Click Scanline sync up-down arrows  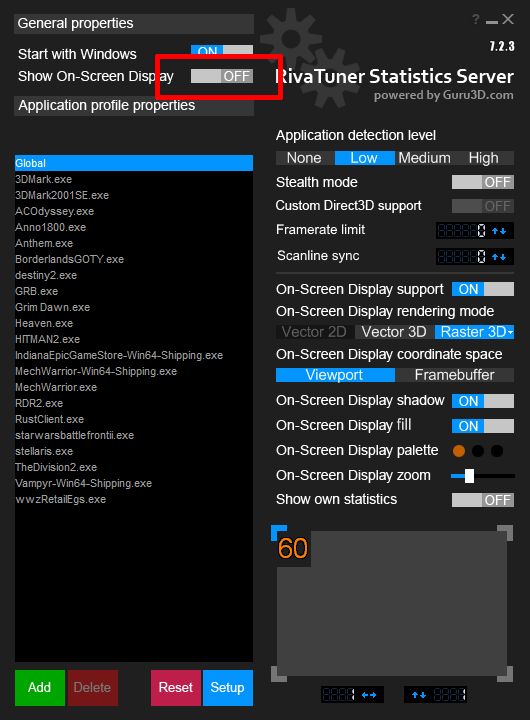tap(499, 257)
